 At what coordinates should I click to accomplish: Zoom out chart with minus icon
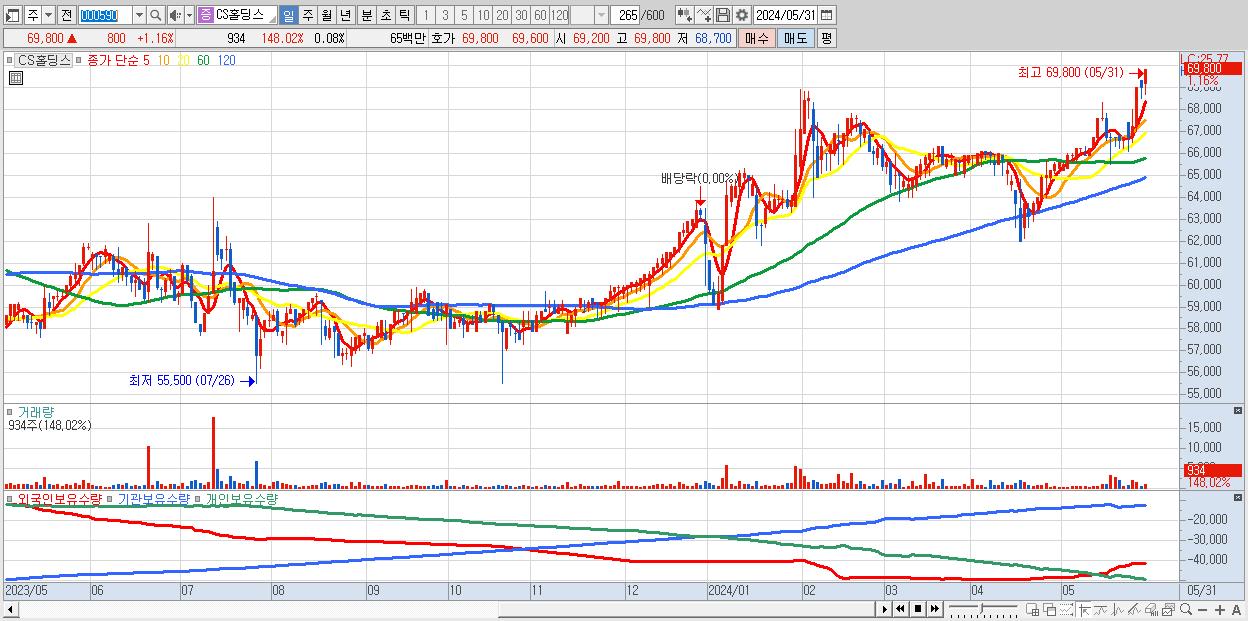(1203, 610)
